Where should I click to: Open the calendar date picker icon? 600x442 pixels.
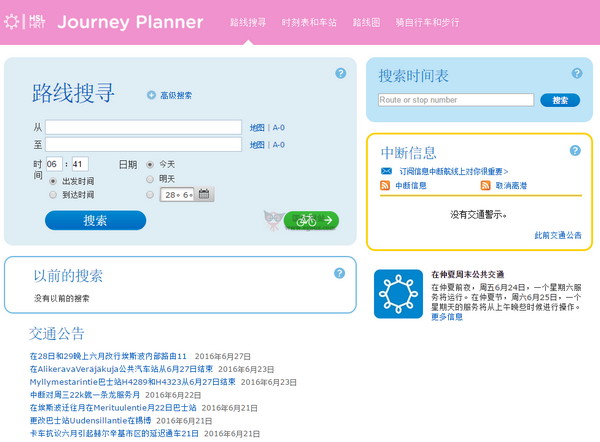204,194
